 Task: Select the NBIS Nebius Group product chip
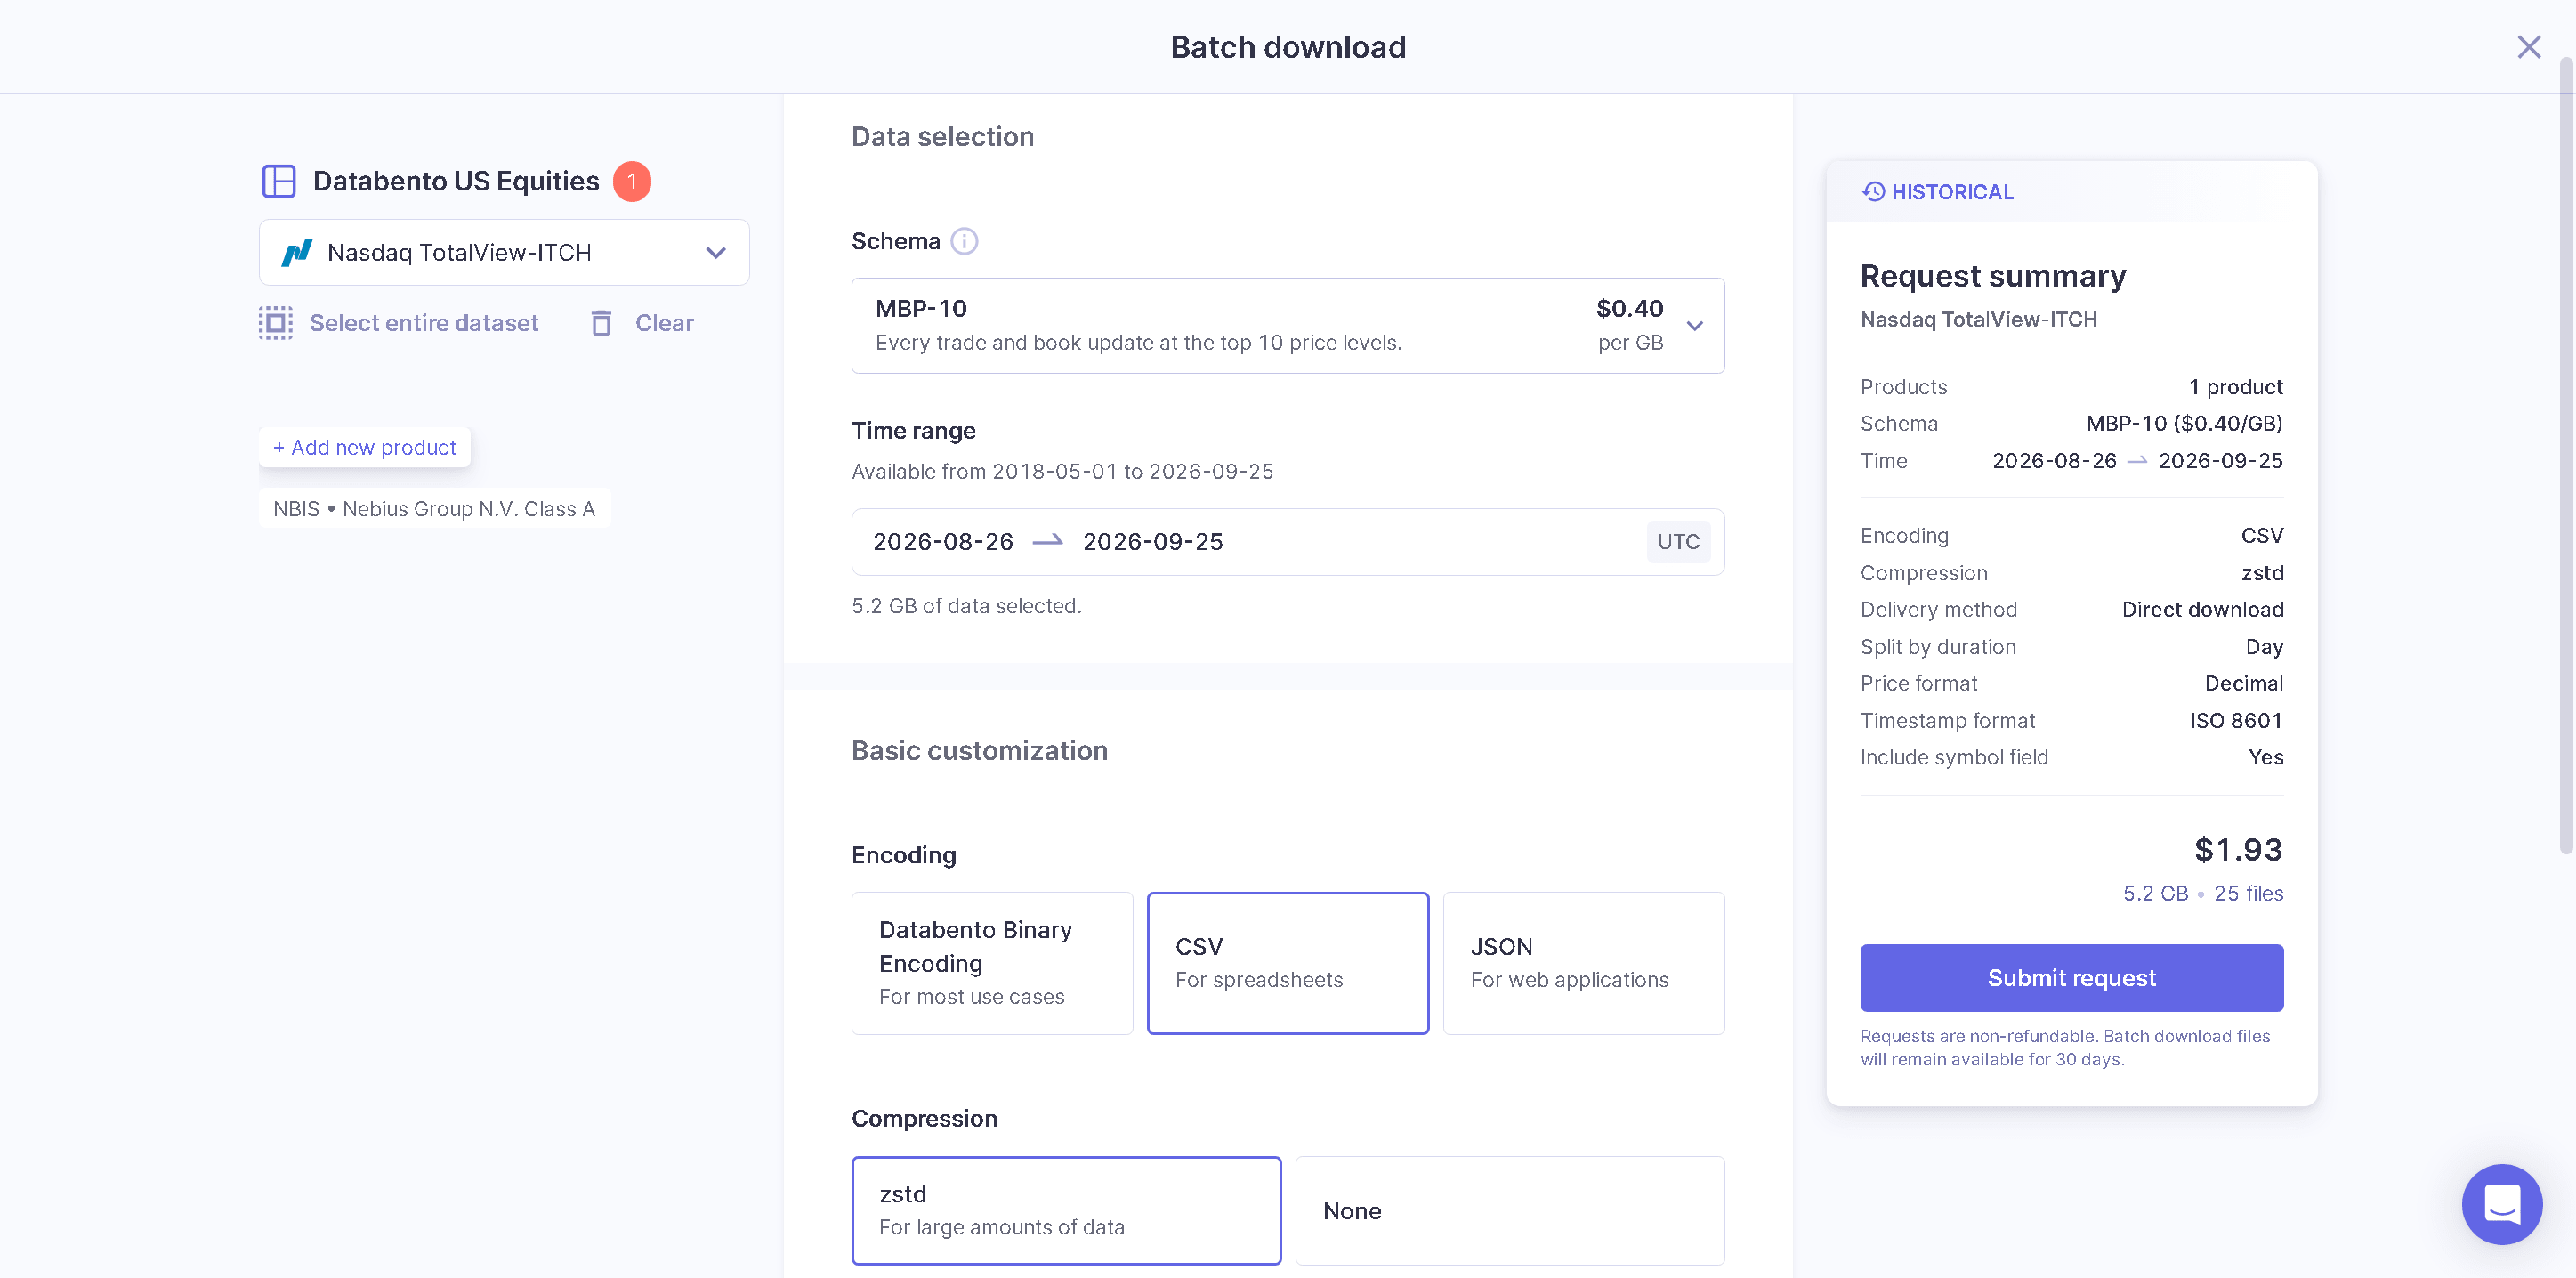[434, 509]
